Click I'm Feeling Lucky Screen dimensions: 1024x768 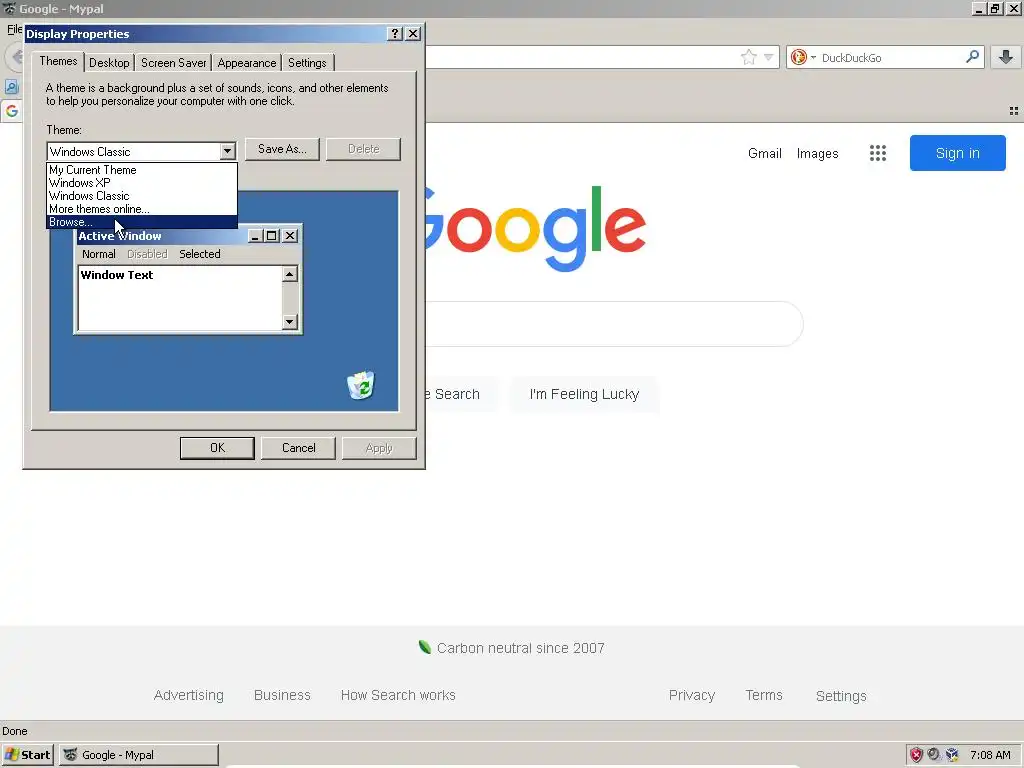point(584,394)
